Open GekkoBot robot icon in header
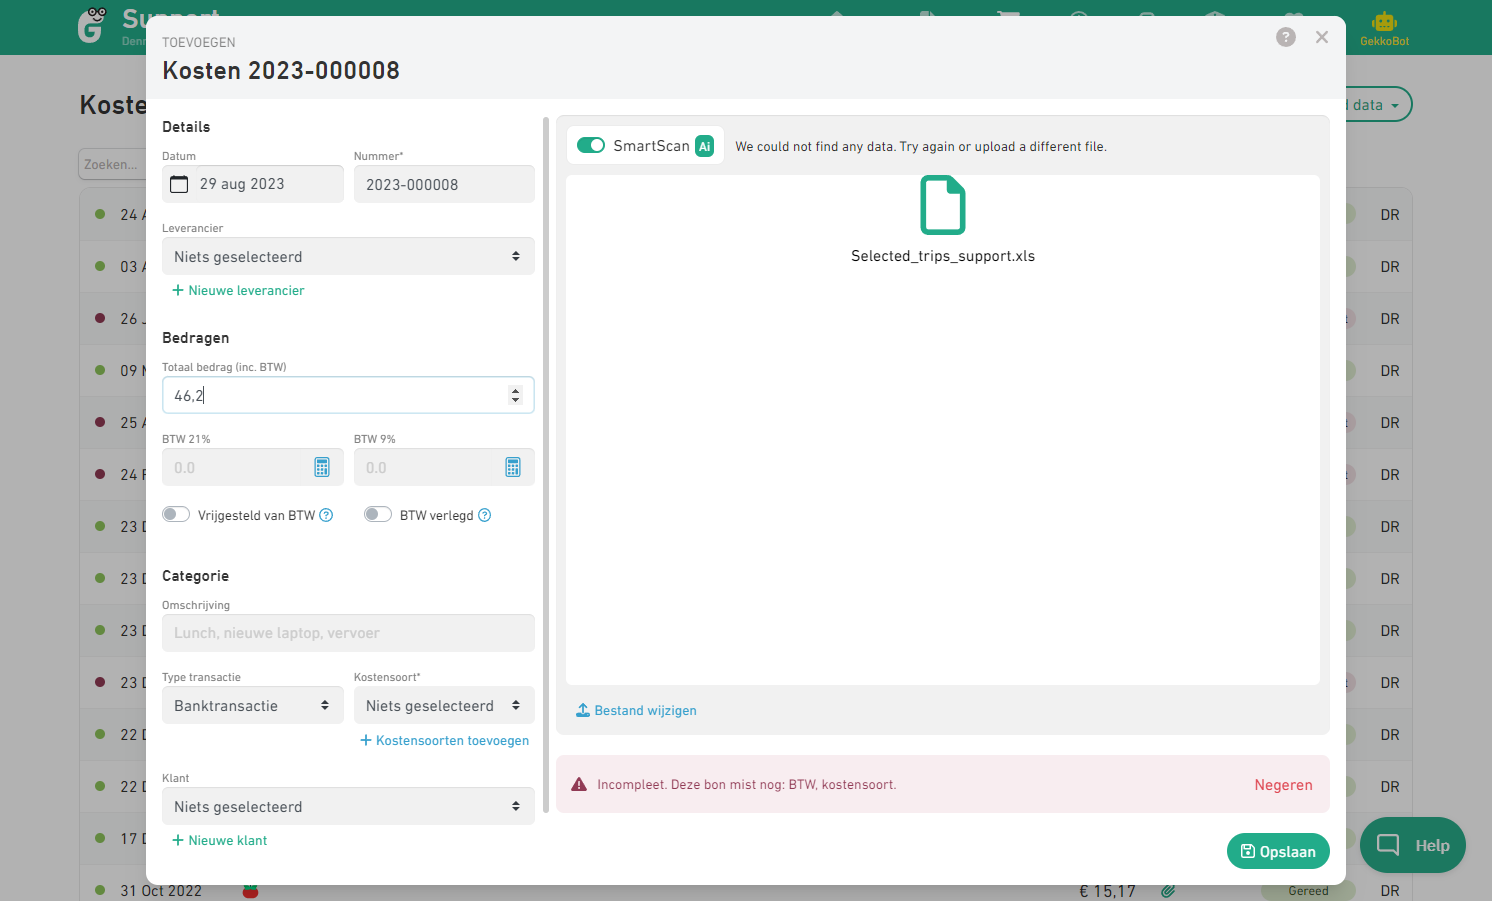 1385,22
